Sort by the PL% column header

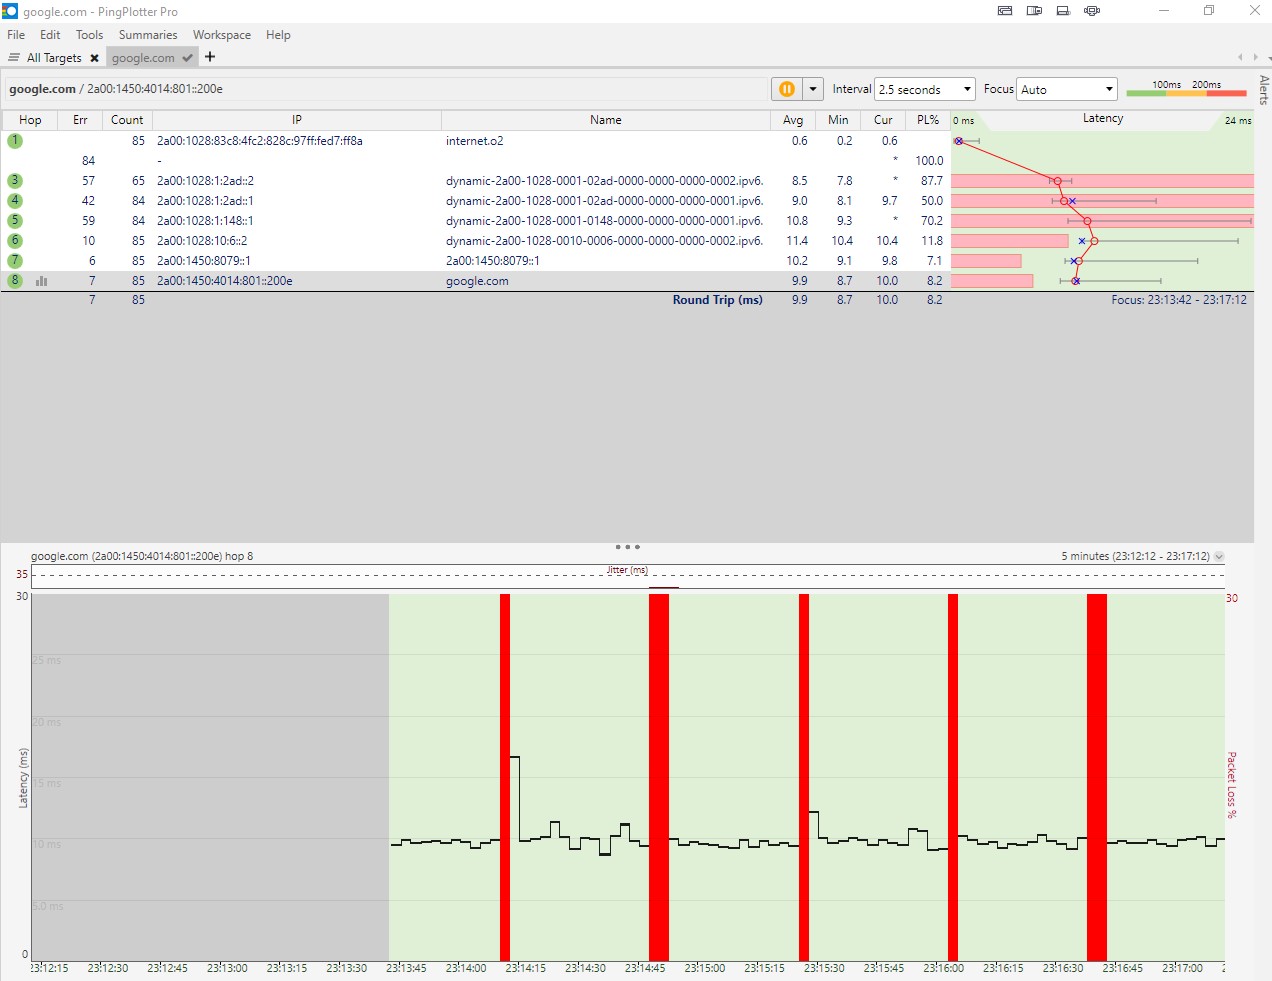pyautogui.click(x=927, y=120)
